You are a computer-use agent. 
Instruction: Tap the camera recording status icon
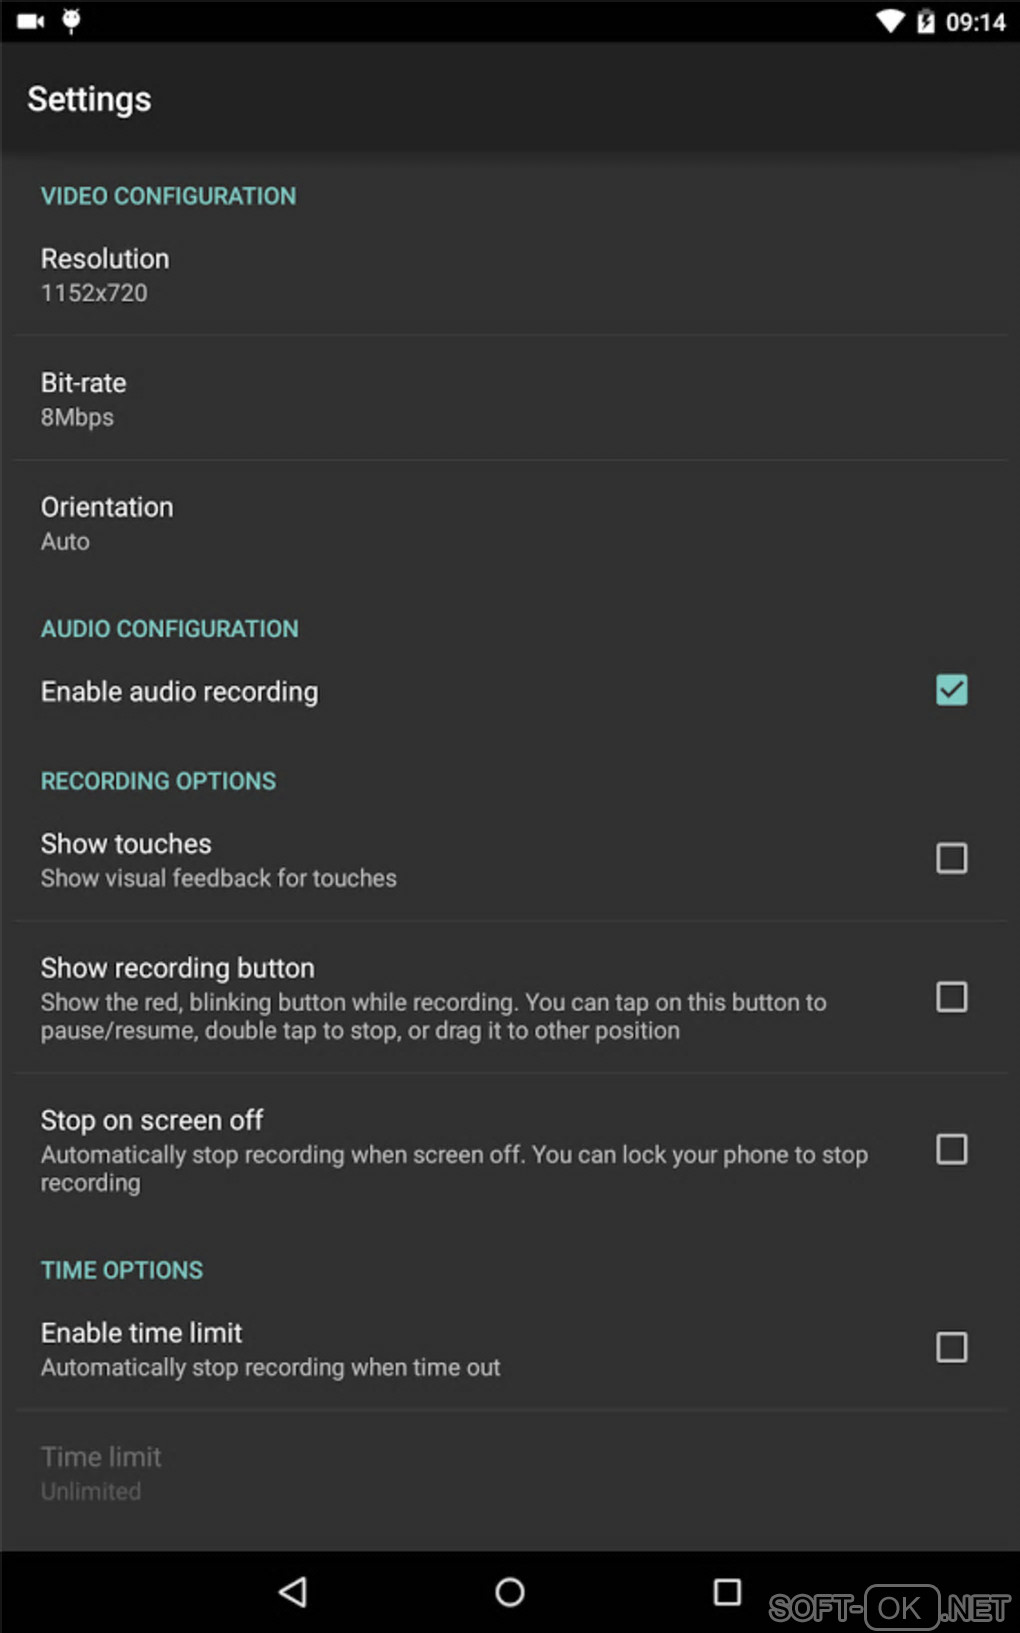[x=31, y=21]
